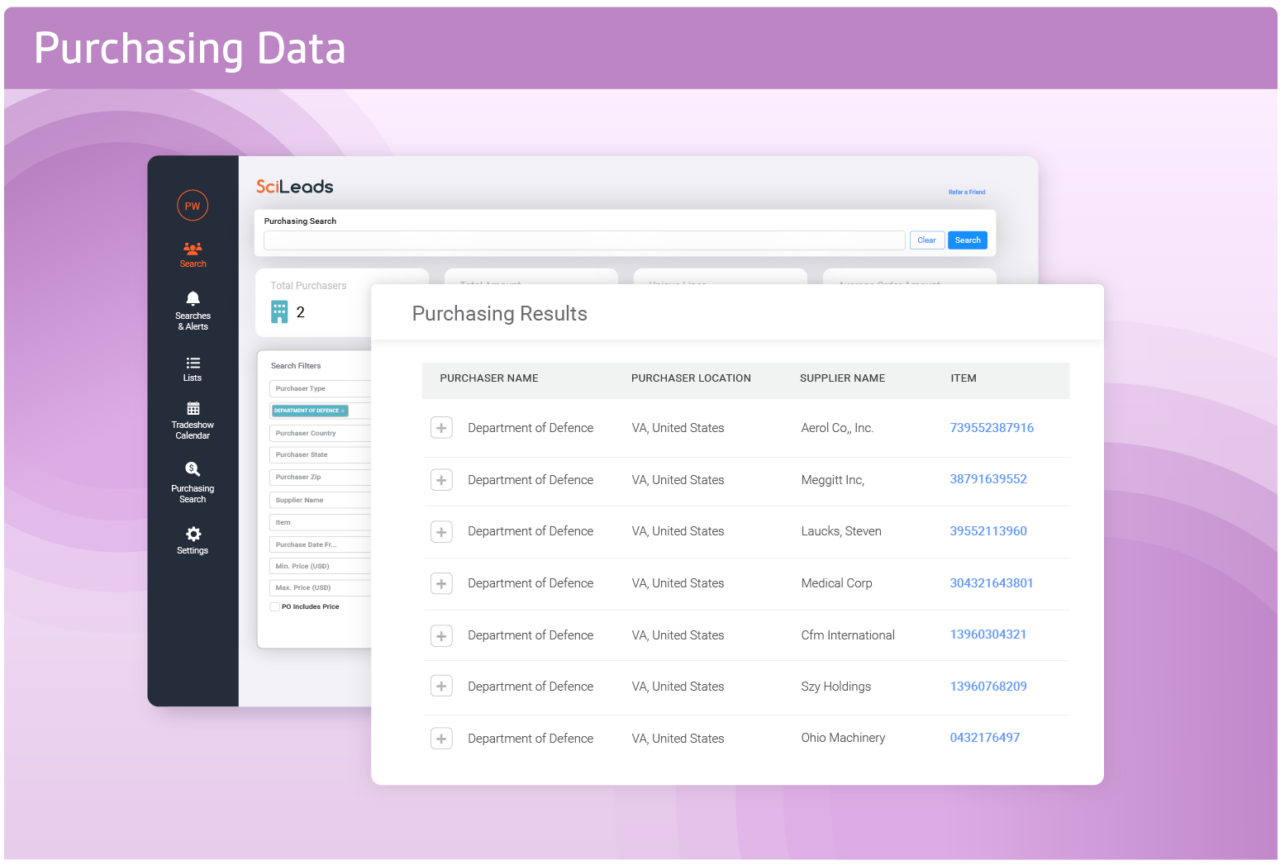The width and height of the screenshot is (1280, 865).
Task: Open Settings from the sidebar
Action: point(192,540)
